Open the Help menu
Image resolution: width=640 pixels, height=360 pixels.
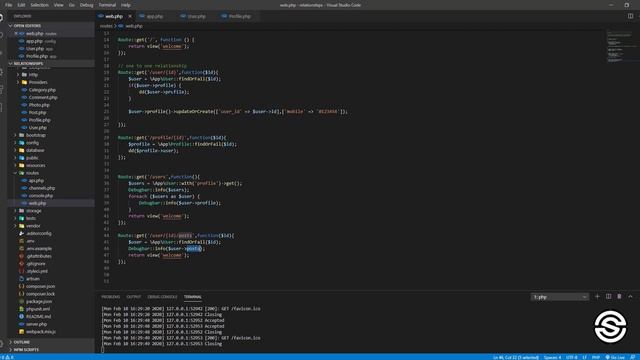pos(126,5)
